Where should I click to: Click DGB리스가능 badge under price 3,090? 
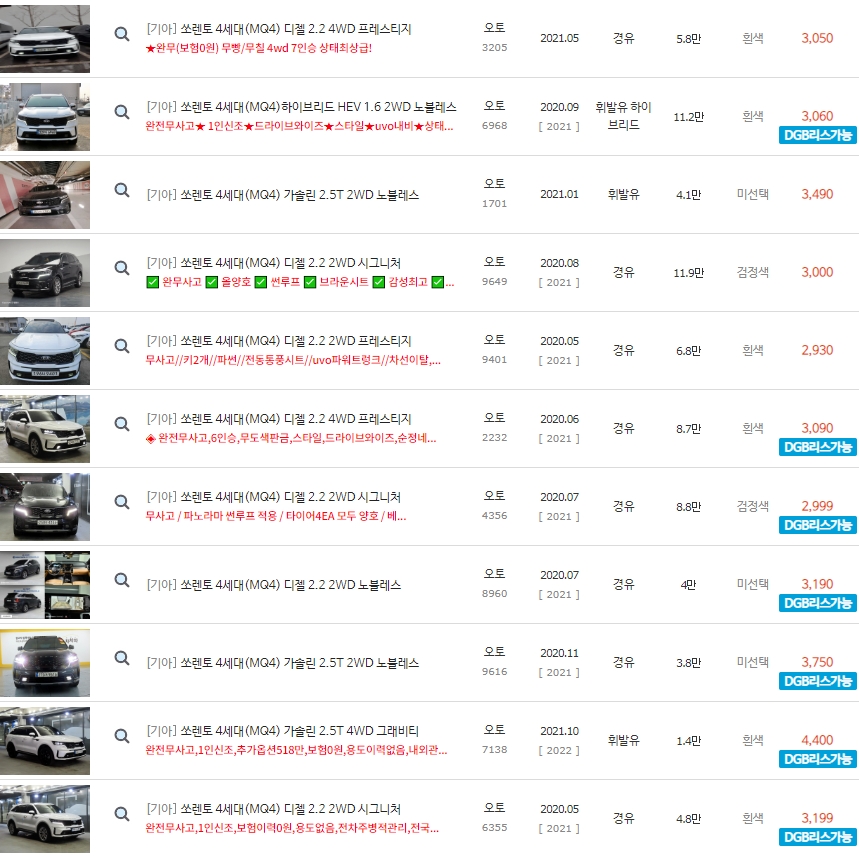tap(817, 447)
